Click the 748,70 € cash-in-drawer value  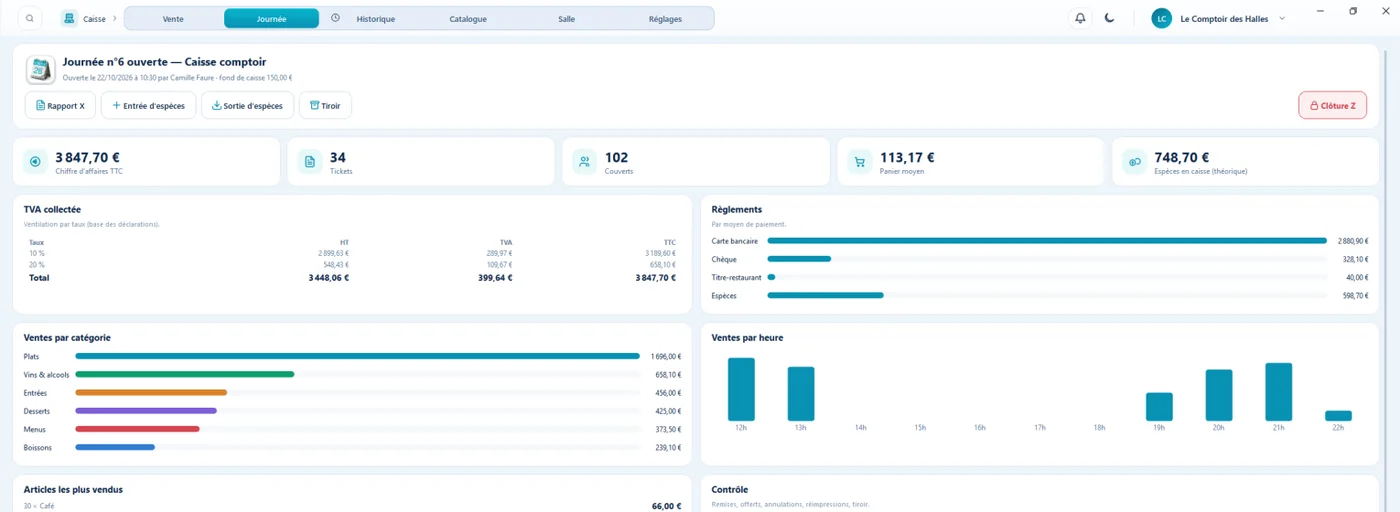pyautogui.click(x=1182, y=157)
